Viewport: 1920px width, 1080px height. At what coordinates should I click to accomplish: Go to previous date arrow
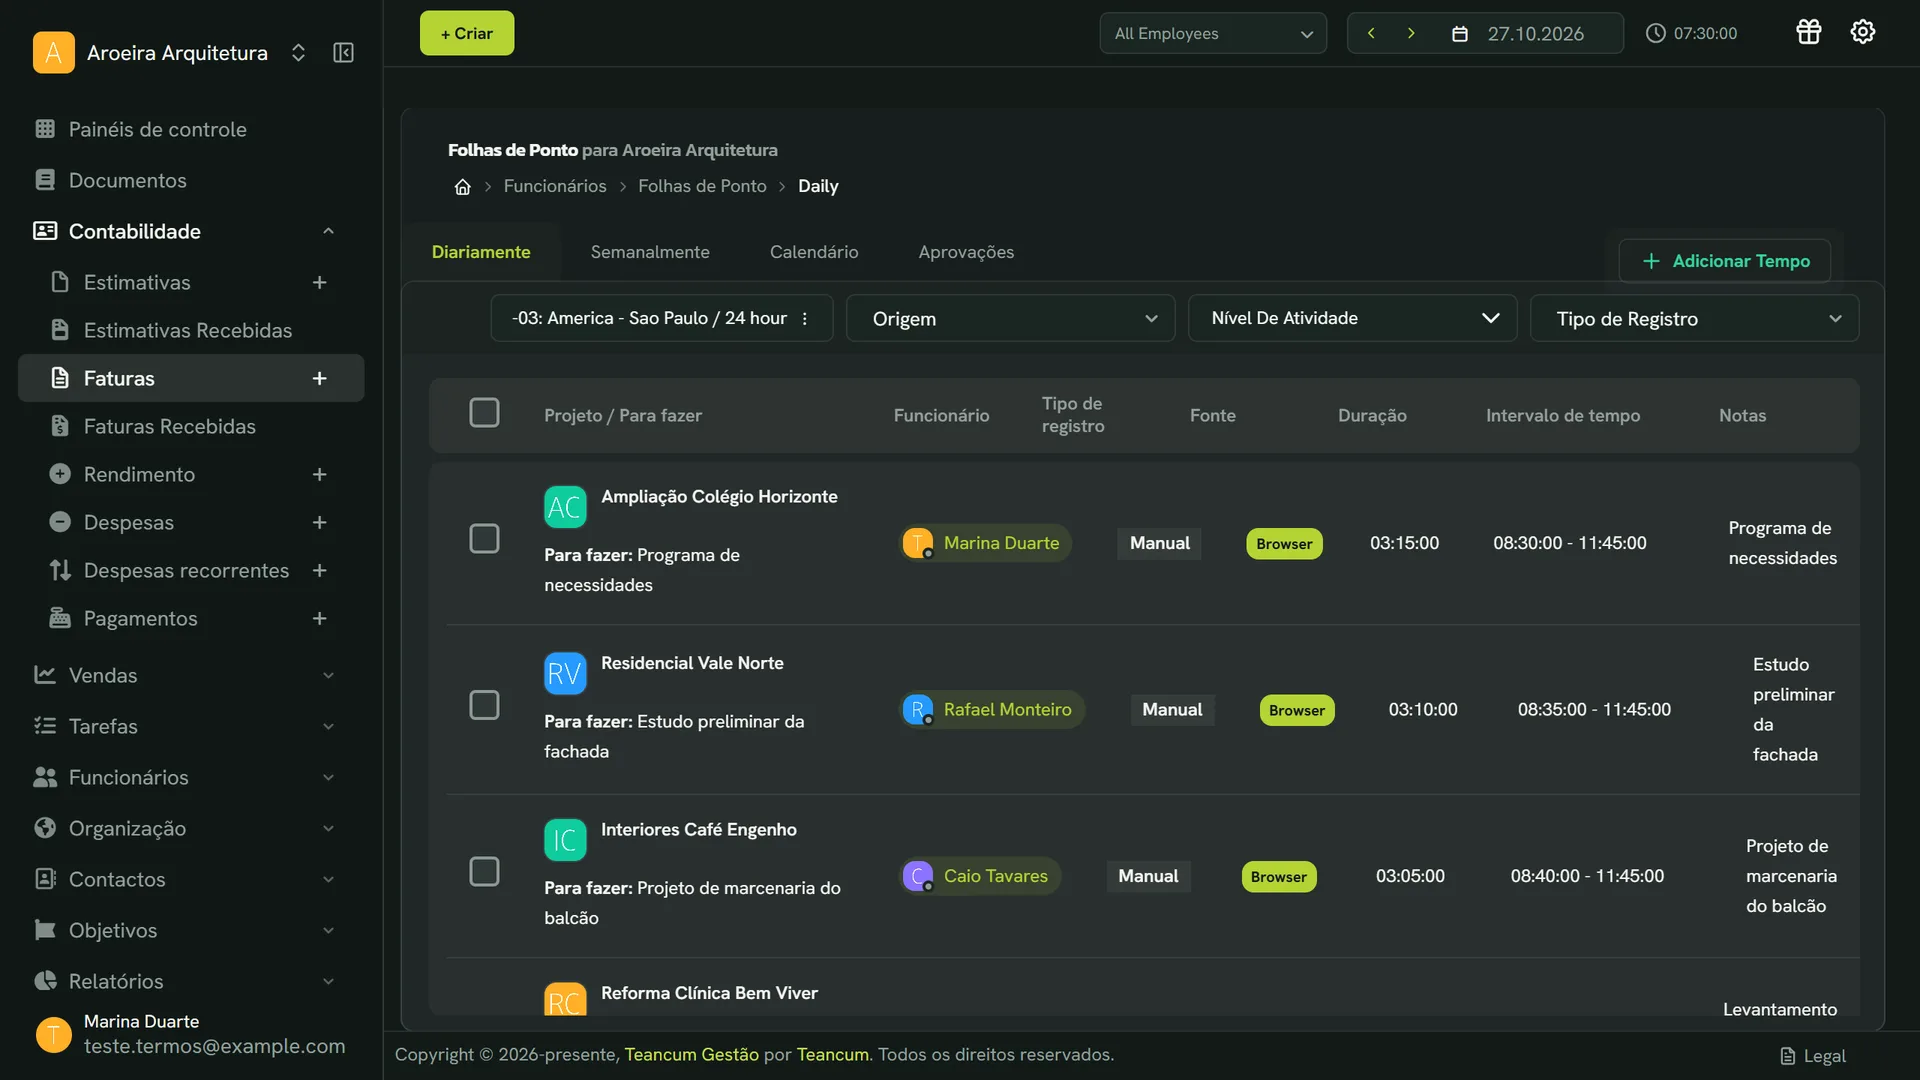[1371, 33]
